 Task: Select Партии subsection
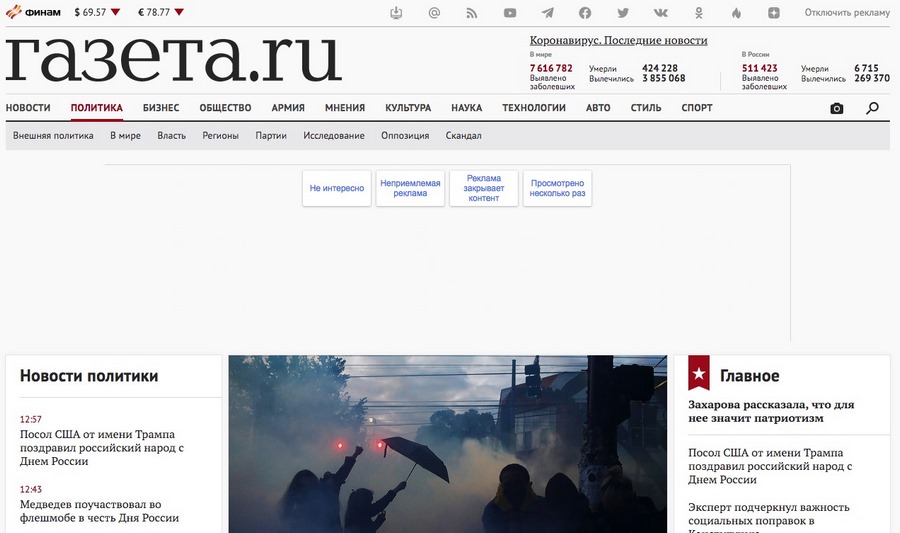click(271, 136)
